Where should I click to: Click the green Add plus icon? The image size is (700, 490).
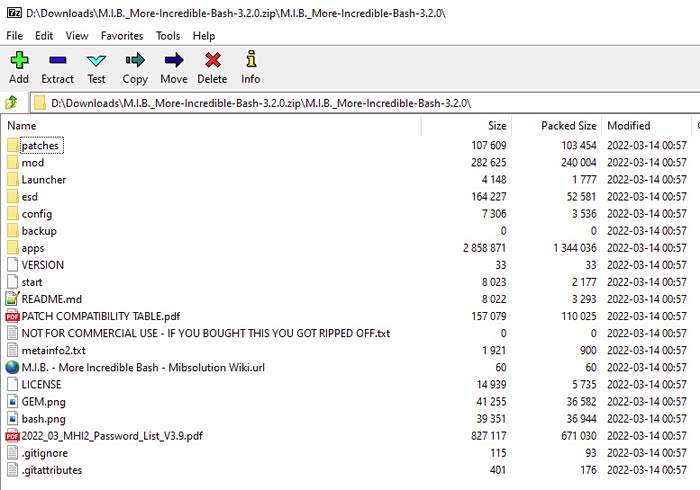tap(18, 61)
